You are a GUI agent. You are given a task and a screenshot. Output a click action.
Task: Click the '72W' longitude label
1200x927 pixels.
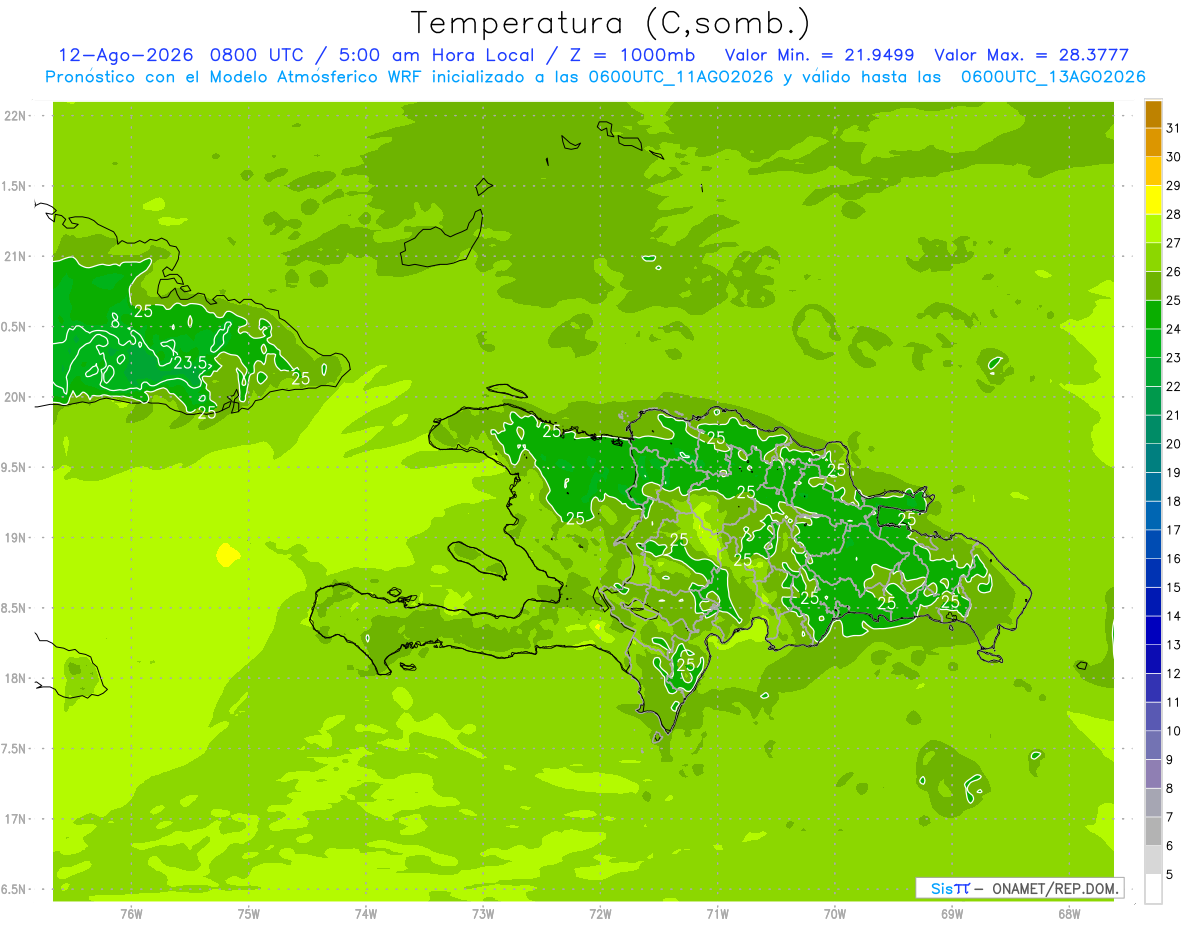(x=600, y=914)
